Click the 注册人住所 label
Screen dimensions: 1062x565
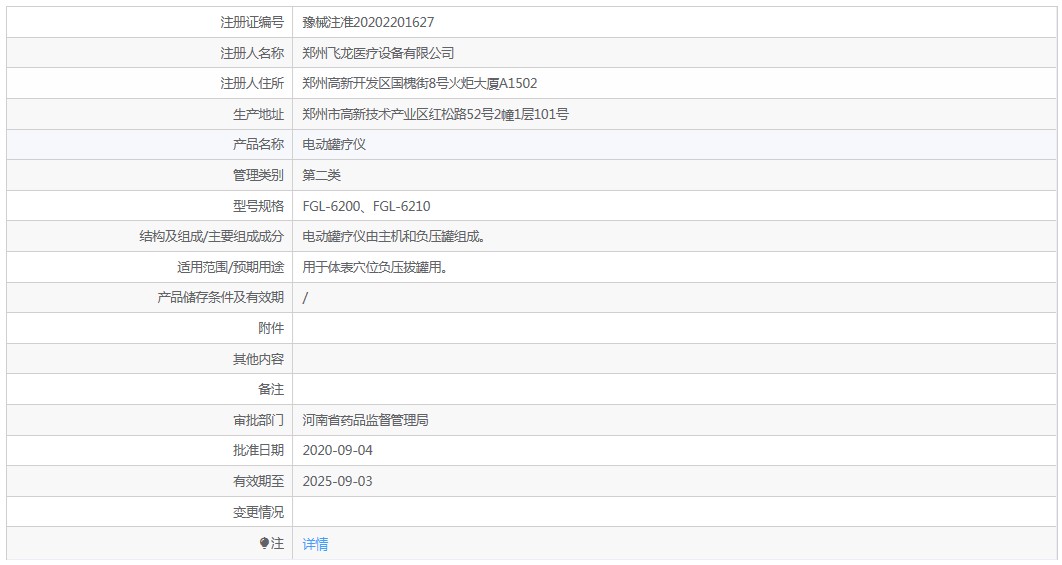click(x=252, y=83)
